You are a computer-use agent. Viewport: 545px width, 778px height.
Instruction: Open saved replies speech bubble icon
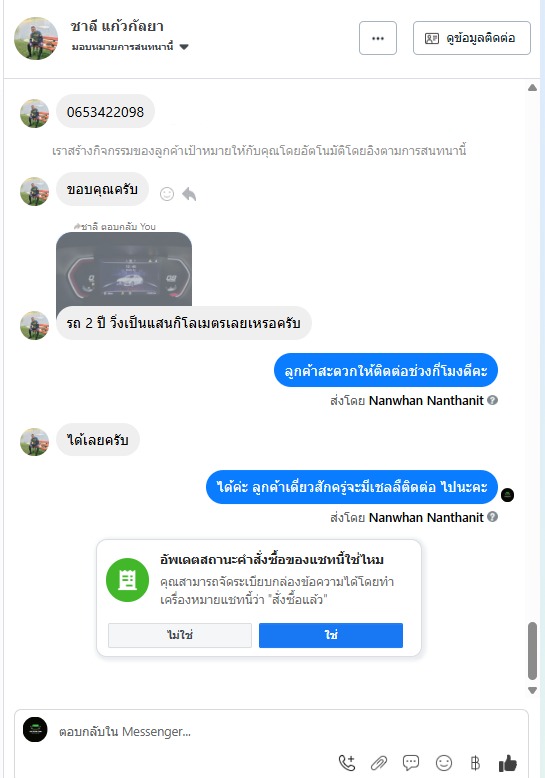tap(410, 763)
